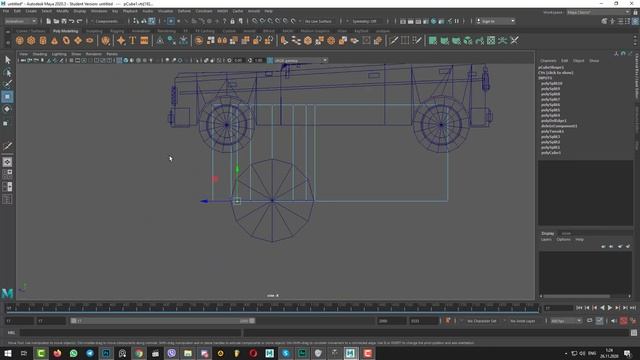Click the SVG tool shelf icon
Screen dimensions: 640x360
(x=144, y=40)
